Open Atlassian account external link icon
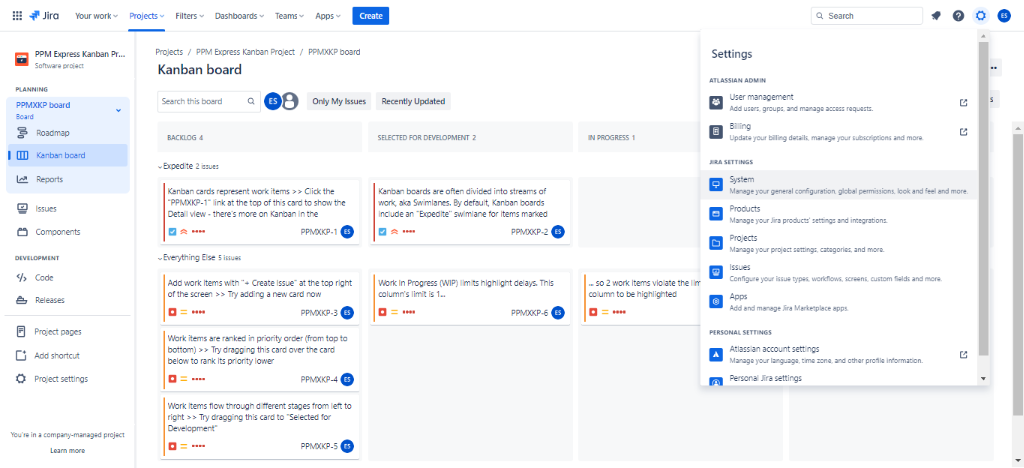The width and height of the screenshot is (1024, 468). (963, 354)
